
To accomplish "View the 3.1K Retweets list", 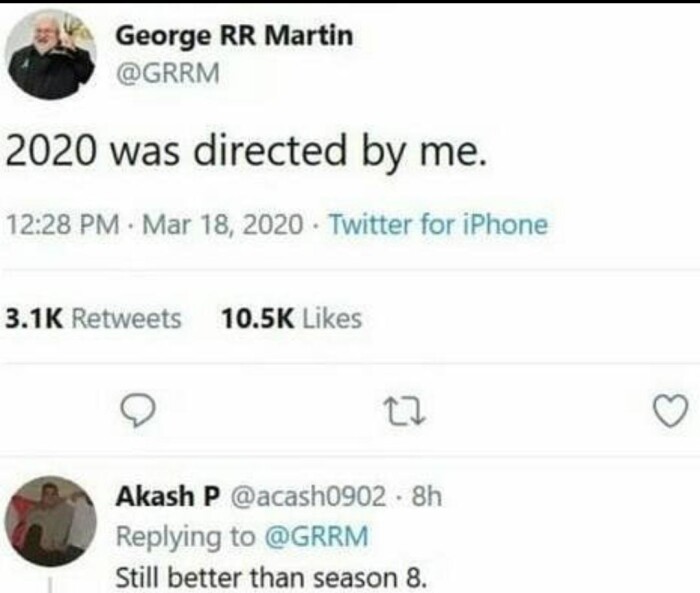I will (x=94, y=319).
